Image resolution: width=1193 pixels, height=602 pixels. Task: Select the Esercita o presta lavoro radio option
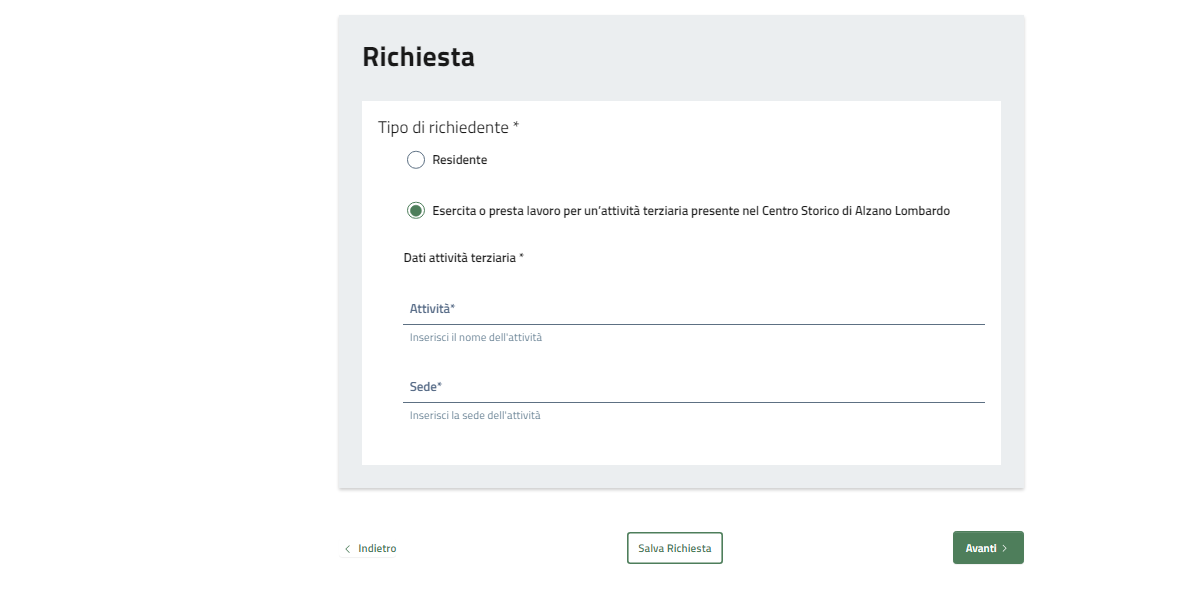(416, 211)
